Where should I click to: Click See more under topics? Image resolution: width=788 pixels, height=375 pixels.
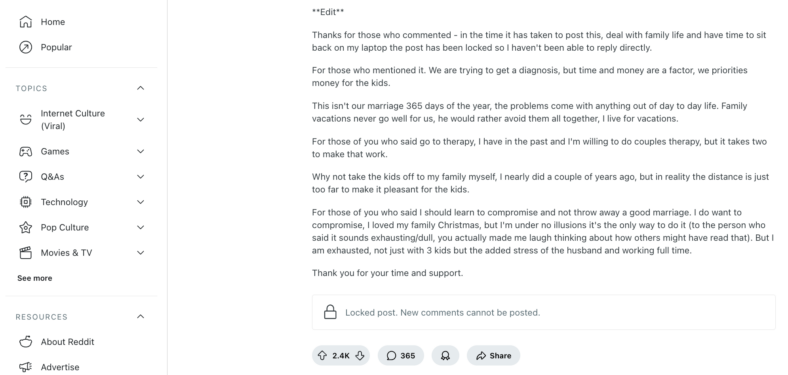tap(35, 278)
